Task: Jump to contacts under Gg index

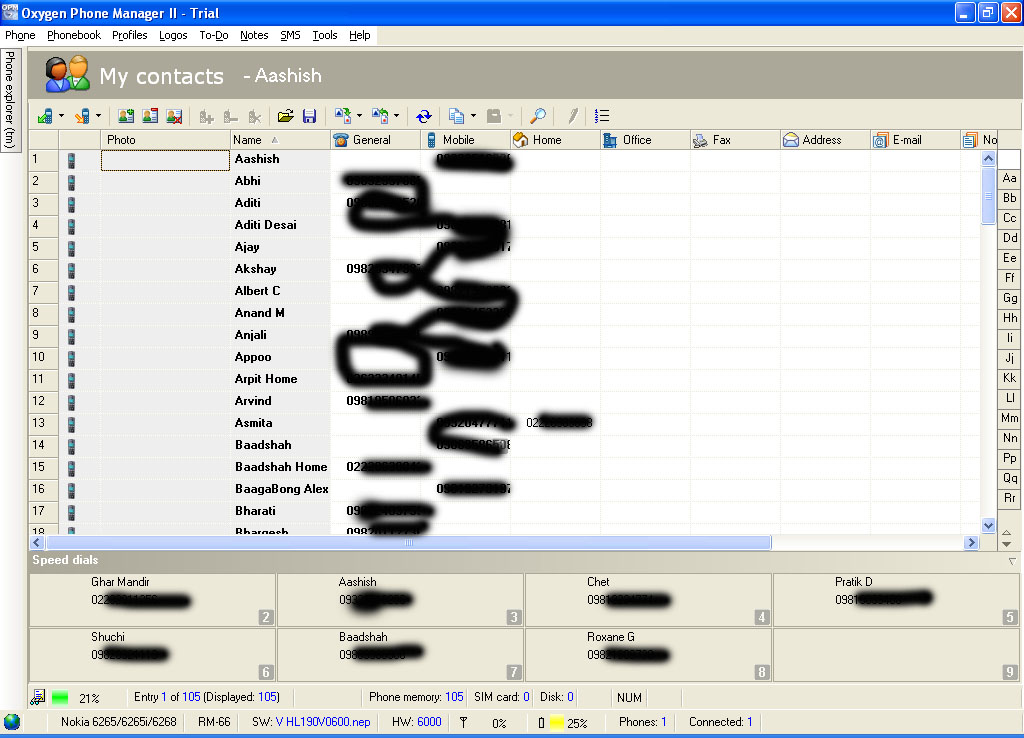Action: point(1009,298)
